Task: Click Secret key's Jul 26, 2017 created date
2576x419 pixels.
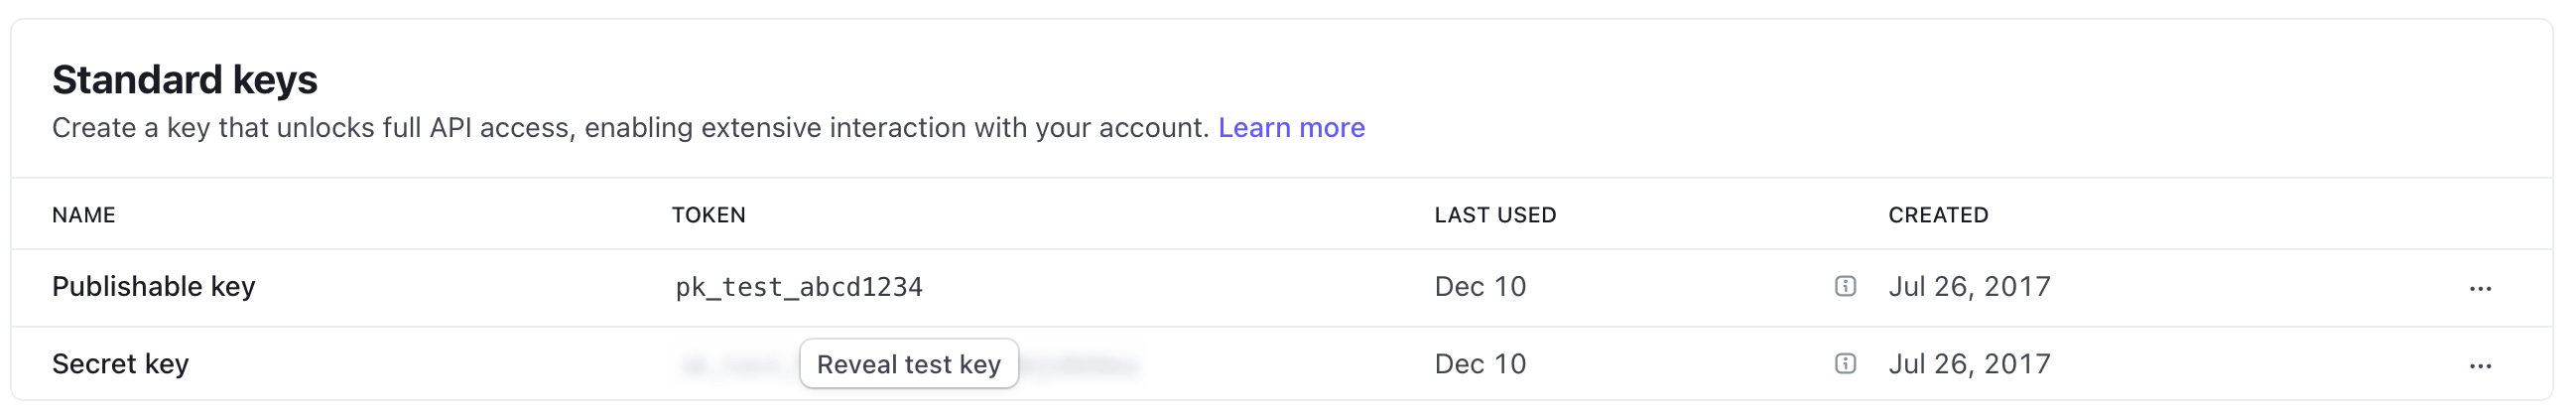Action: pos(1968,364)
